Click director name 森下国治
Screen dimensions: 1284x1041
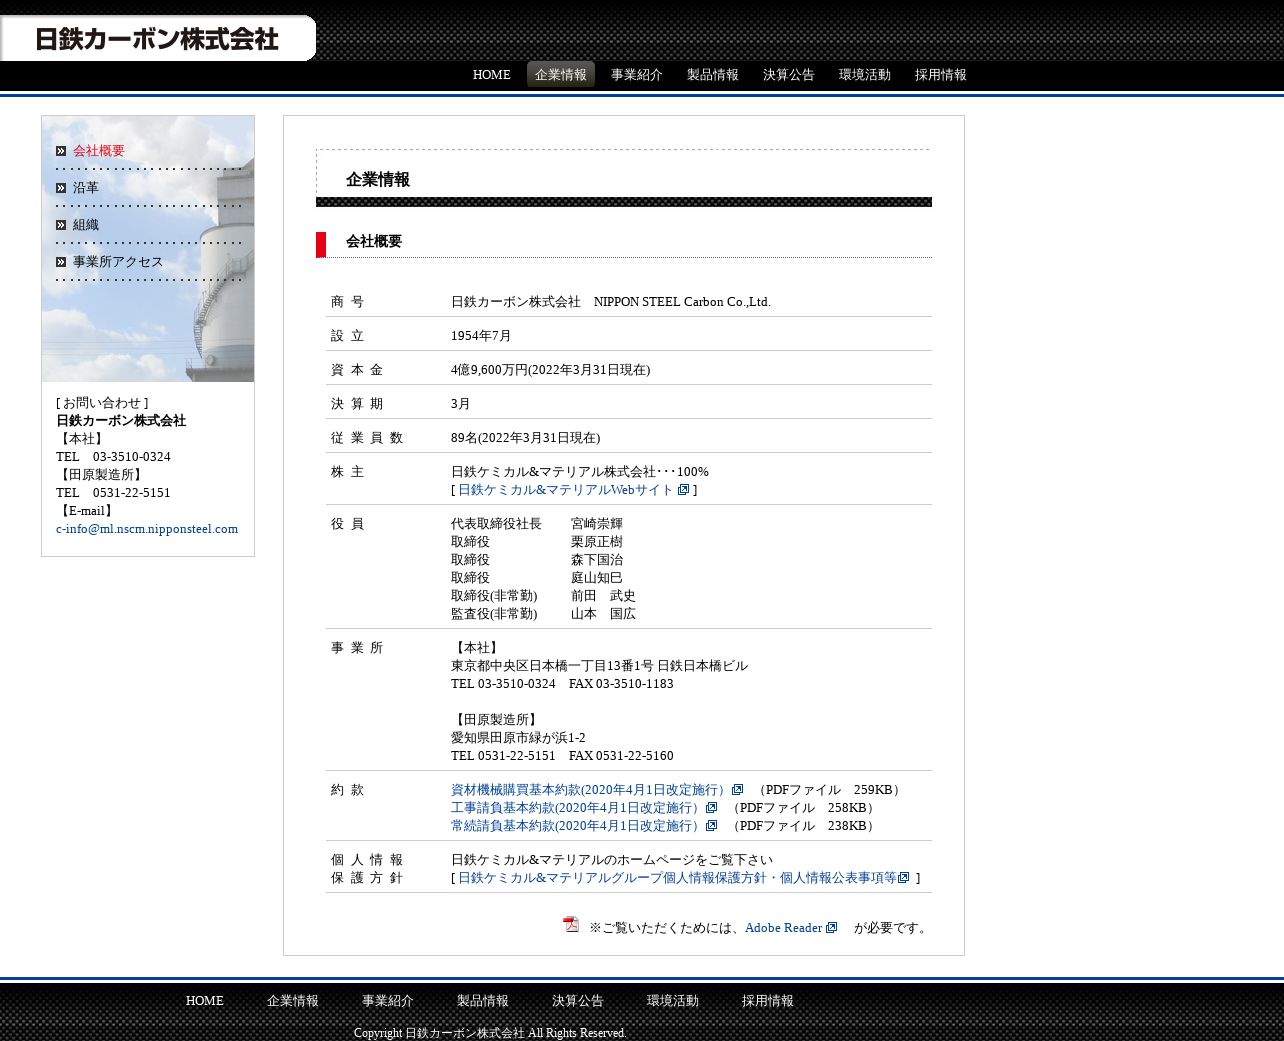pos(597,560)
